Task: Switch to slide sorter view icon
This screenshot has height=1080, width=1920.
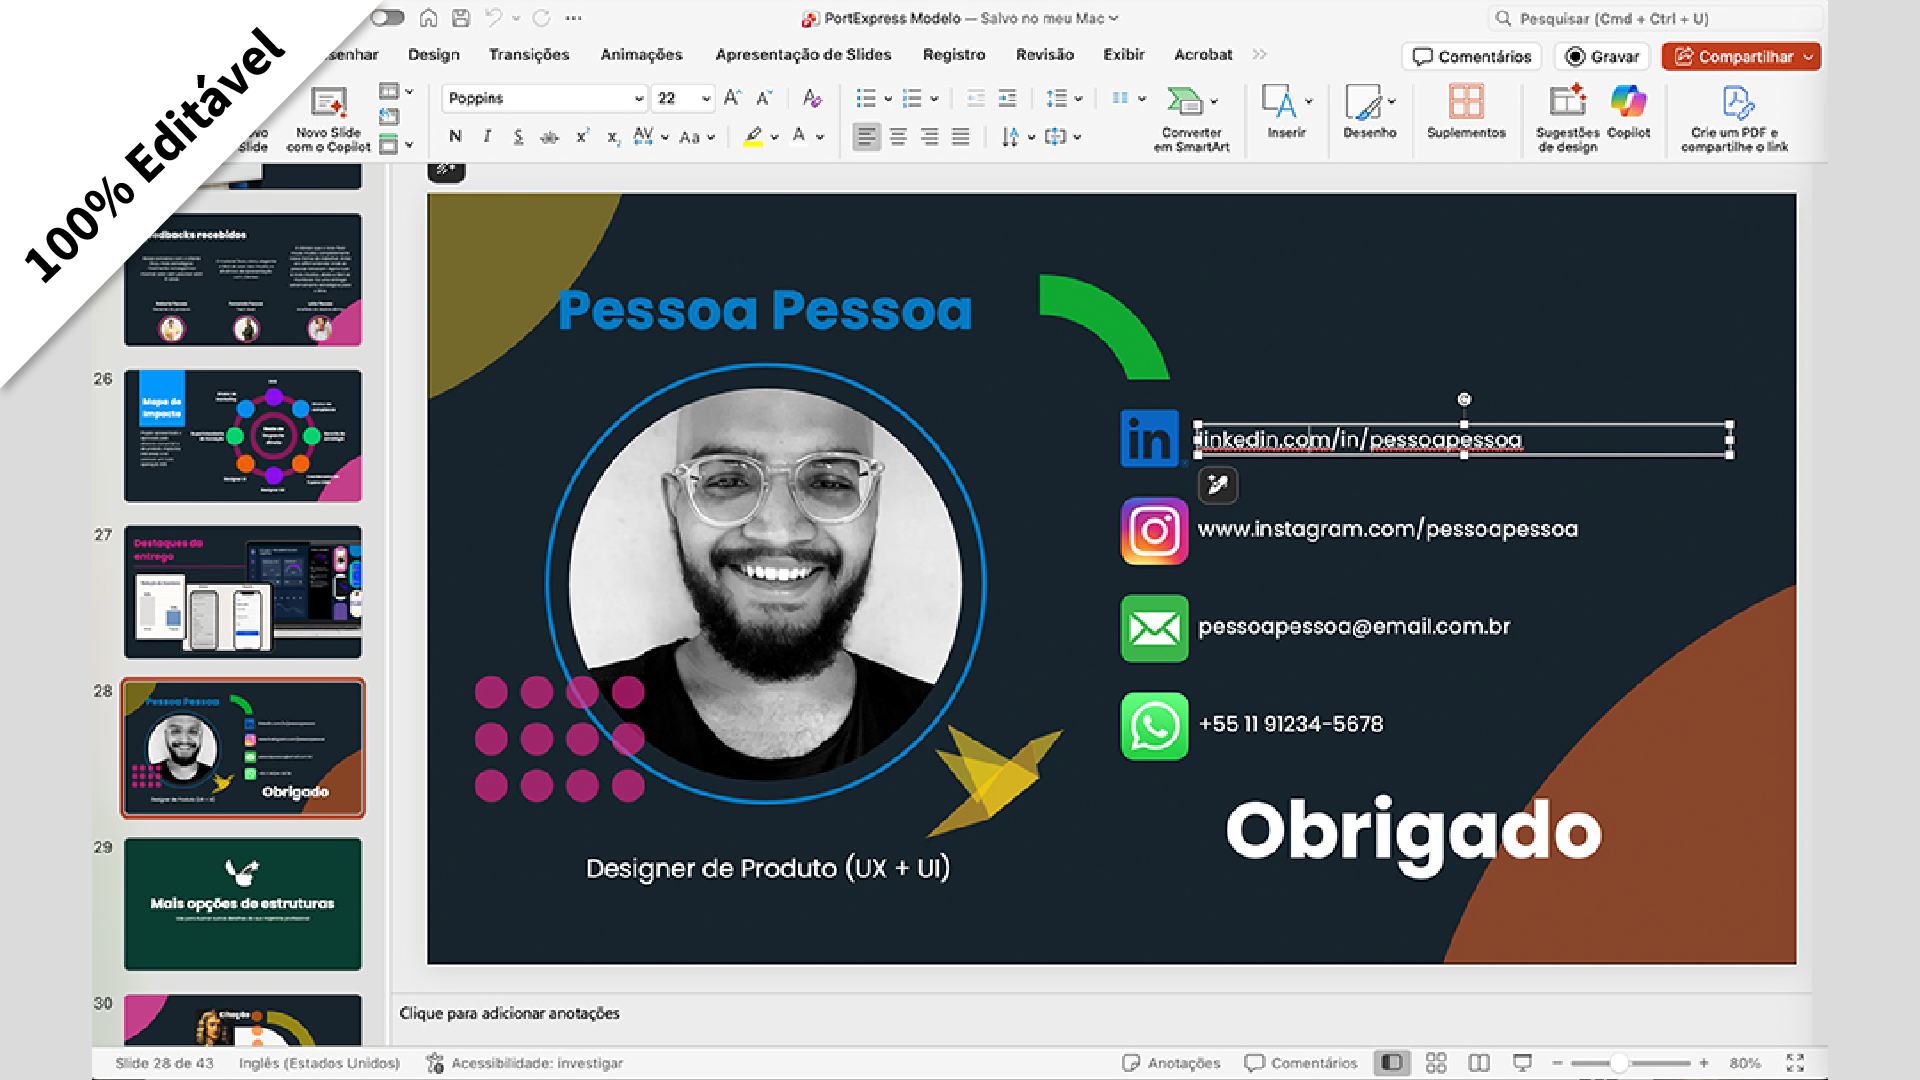Action: tap(1436, 1063)
